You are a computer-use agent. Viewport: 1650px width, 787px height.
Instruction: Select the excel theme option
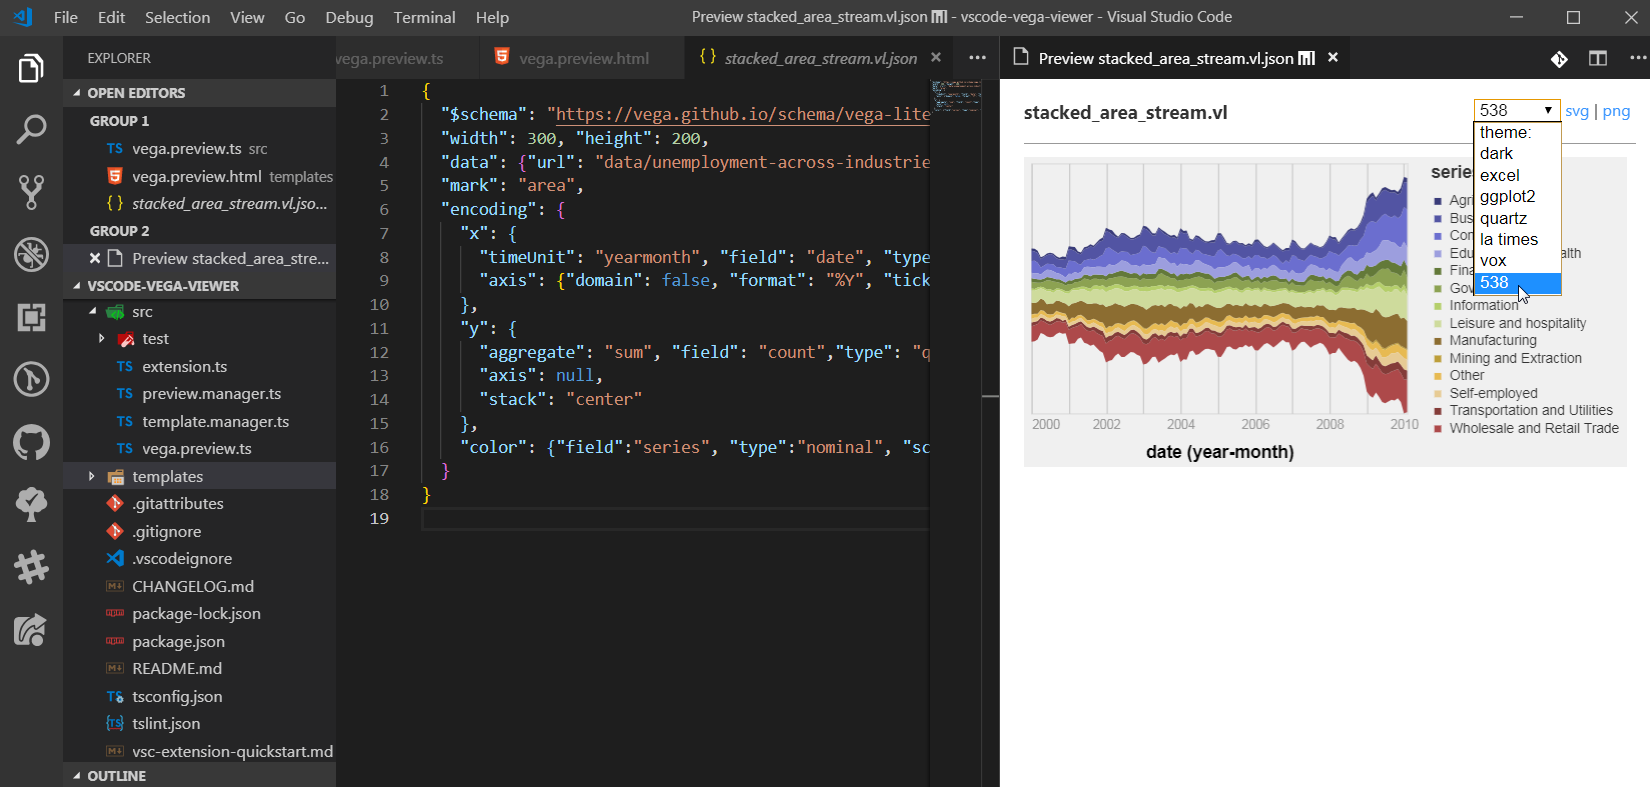tap(1517, 175)
